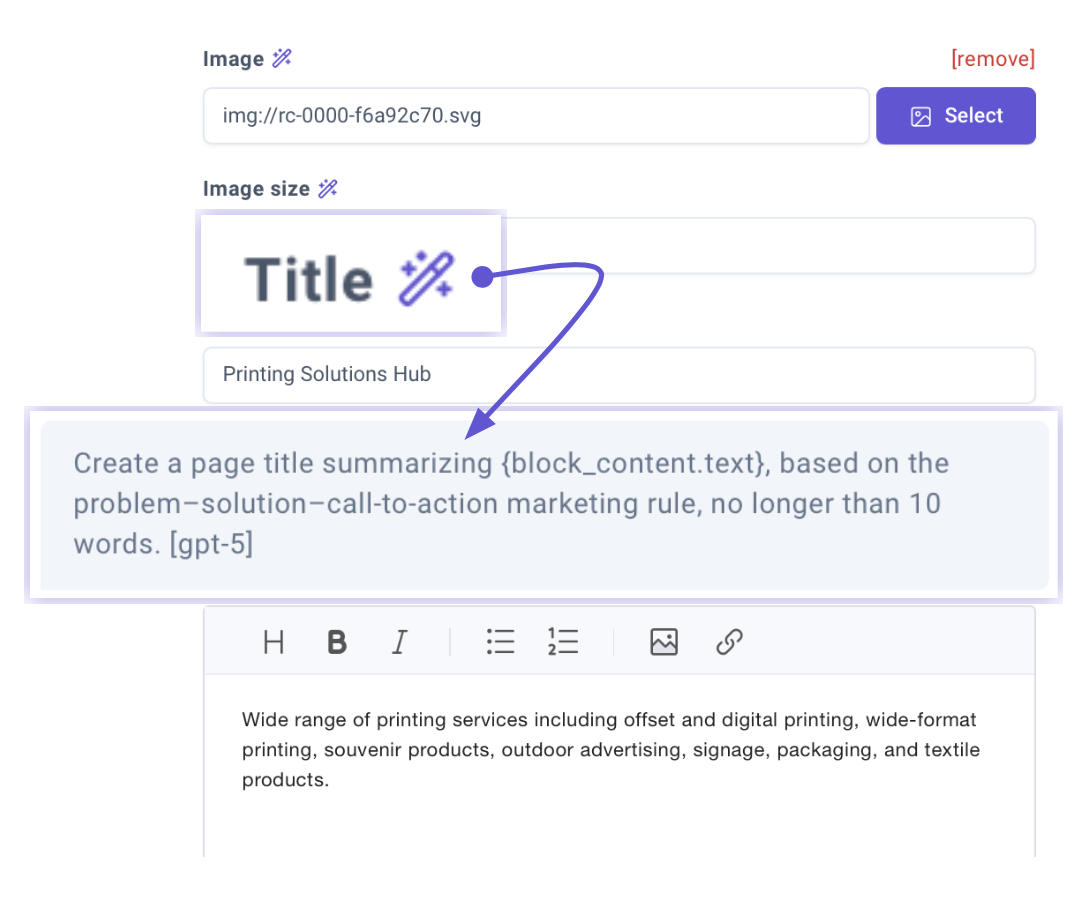
Task: Click the [remove] link
Action: point(992,59)
